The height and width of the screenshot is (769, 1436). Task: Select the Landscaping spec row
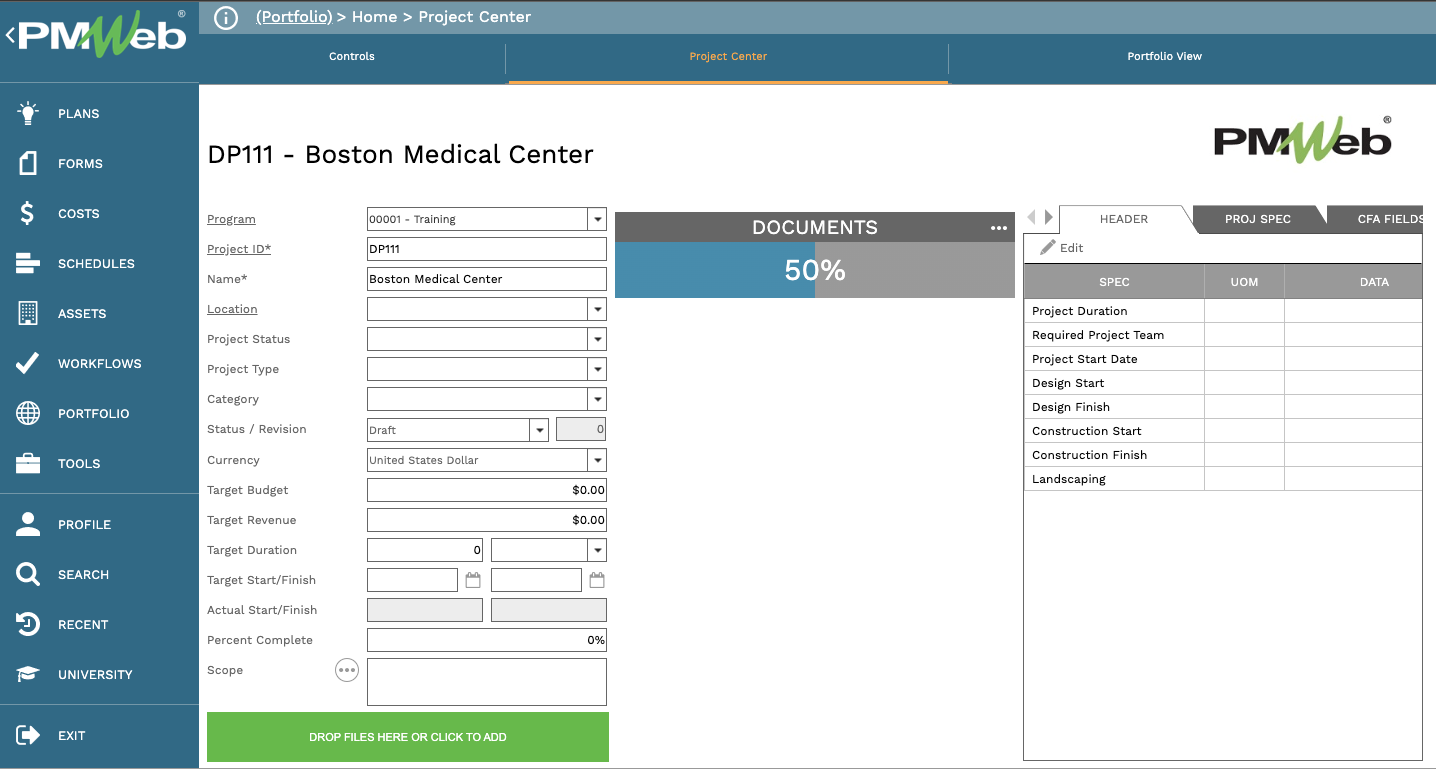coord(1223,479)
